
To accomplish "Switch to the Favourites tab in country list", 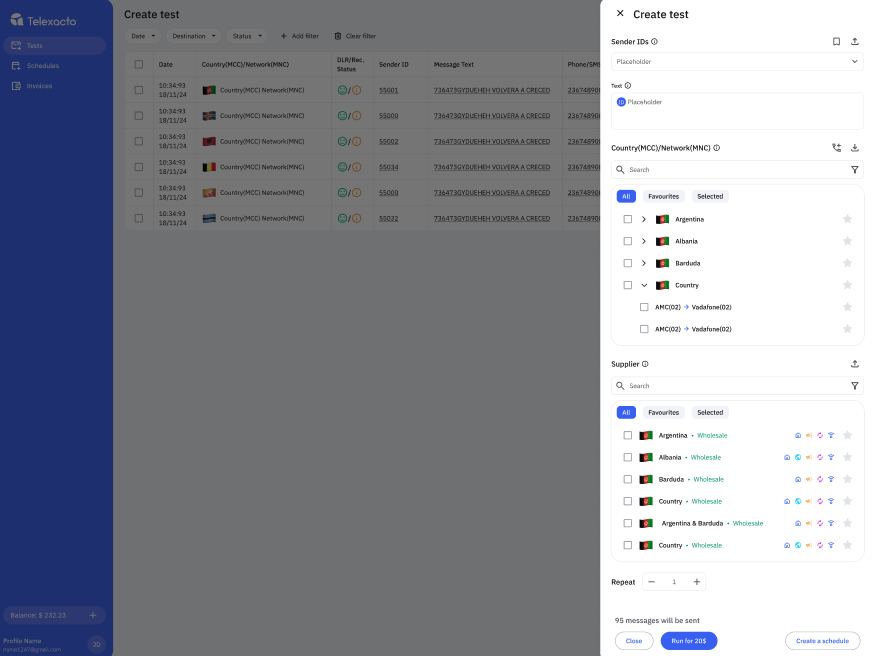I will [x=665, y=196].
